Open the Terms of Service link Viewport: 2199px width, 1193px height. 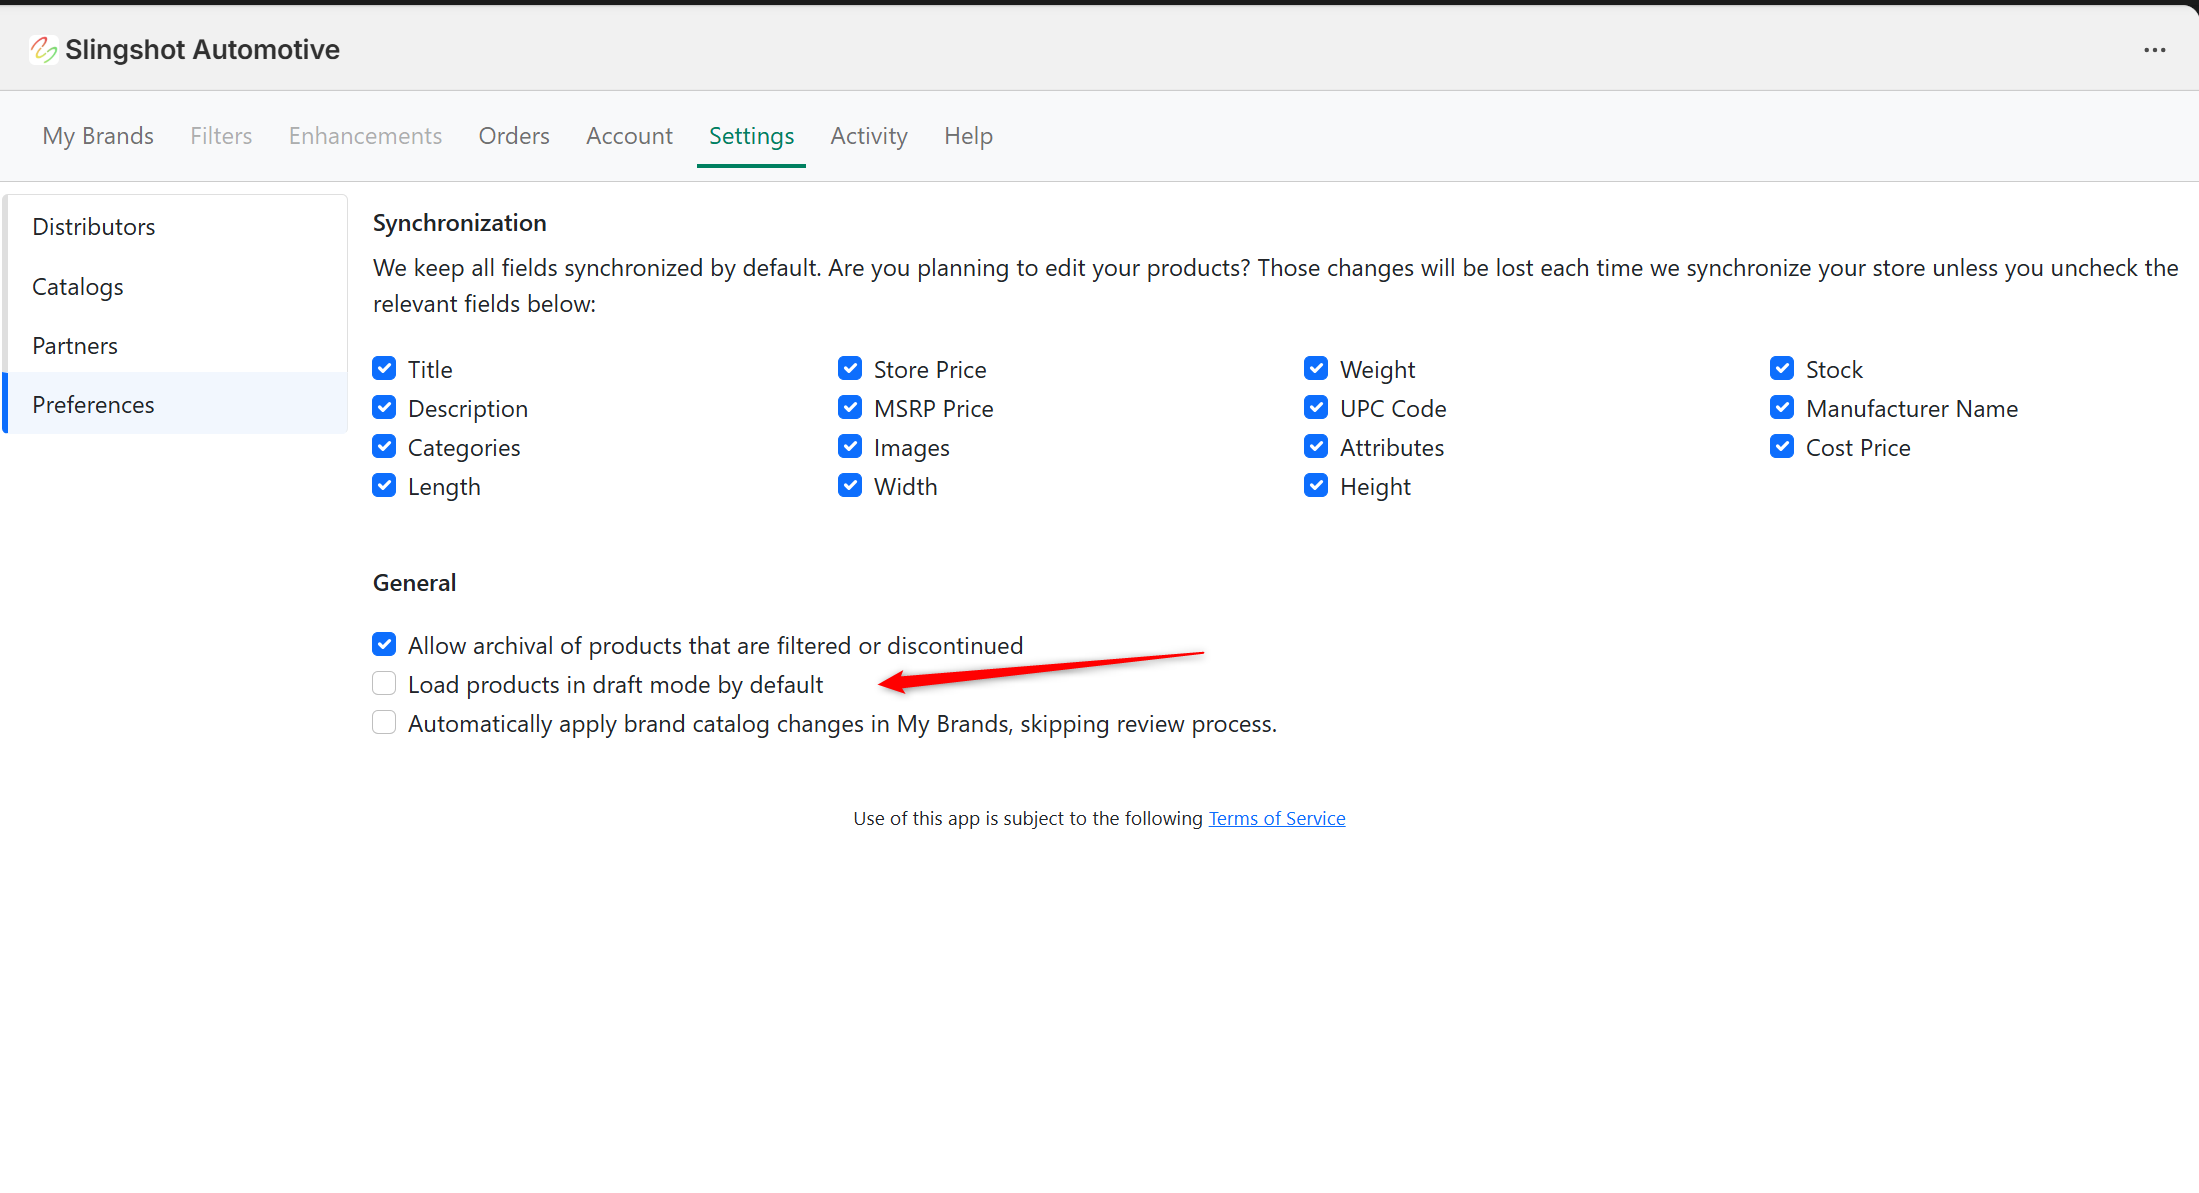point(1277,818)
